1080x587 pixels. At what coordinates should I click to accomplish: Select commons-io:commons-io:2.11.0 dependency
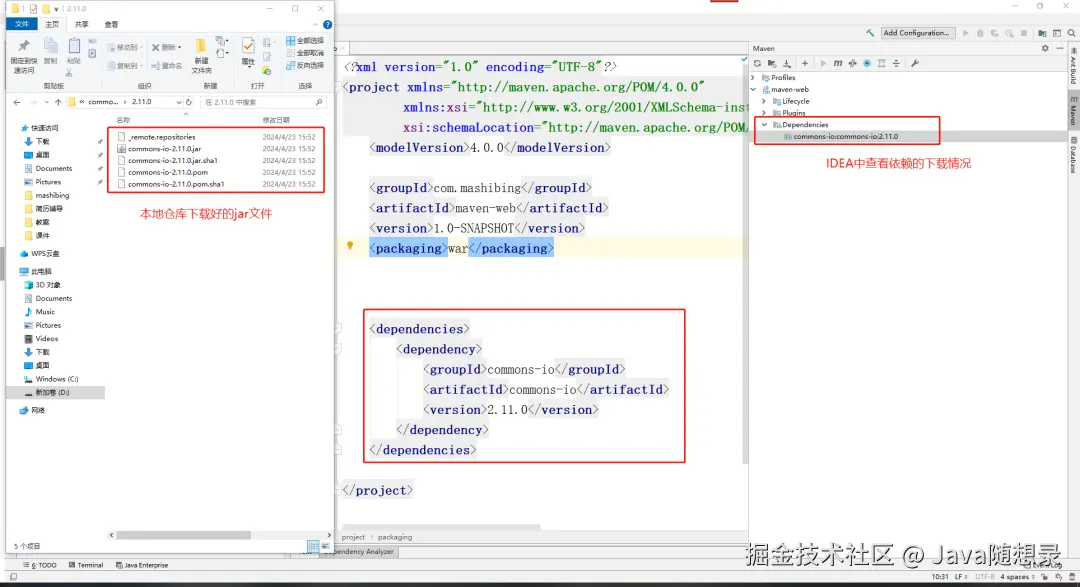pyautogui.click(x=845, y=136)
